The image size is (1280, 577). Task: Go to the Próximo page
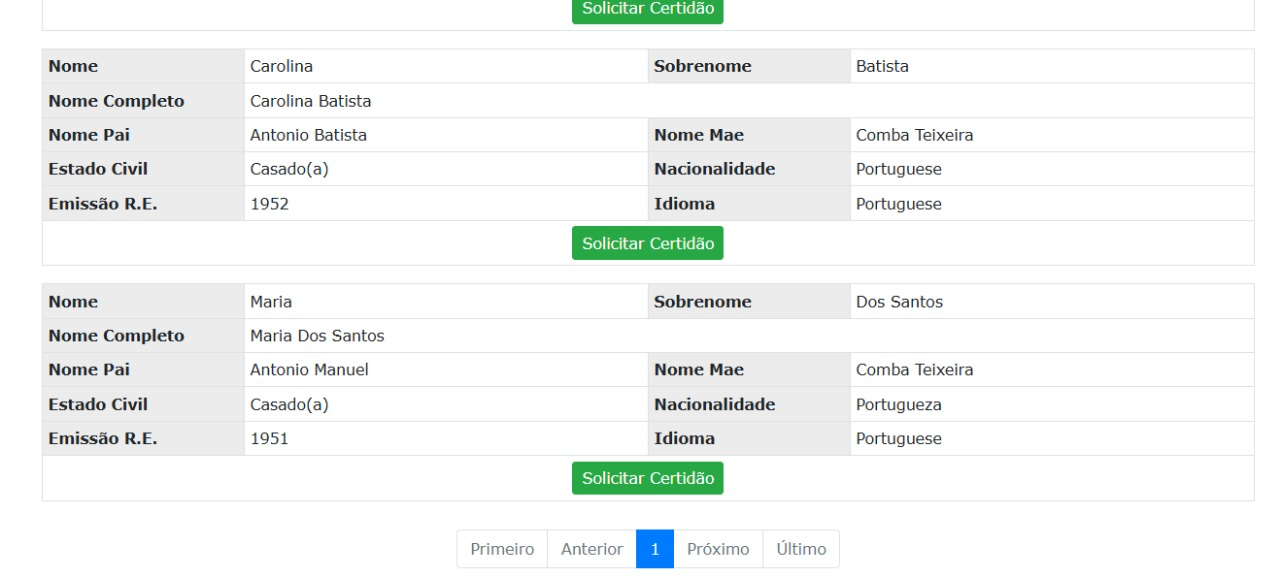[718, 549]
